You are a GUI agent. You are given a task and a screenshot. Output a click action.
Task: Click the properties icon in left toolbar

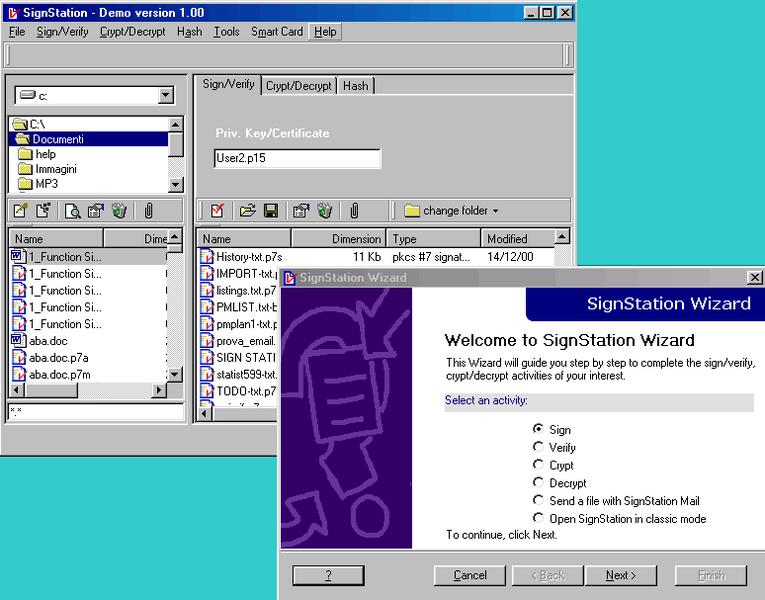coord(96,211)
